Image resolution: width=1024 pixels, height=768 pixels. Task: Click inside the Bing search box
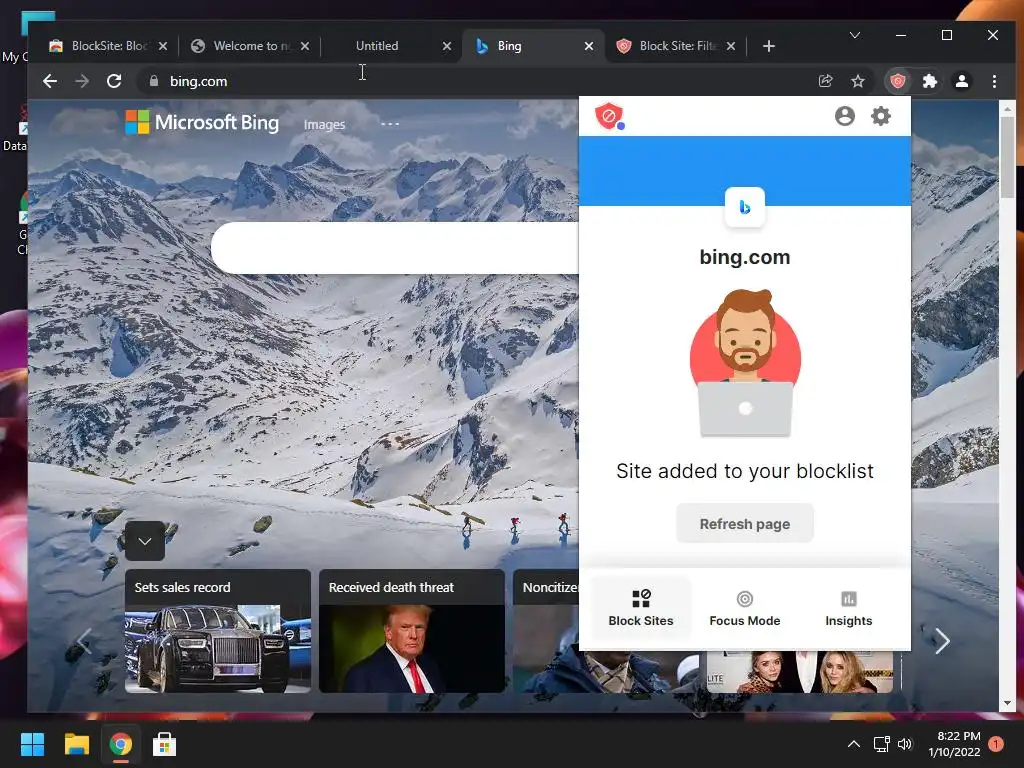click(x=394, y=248)
